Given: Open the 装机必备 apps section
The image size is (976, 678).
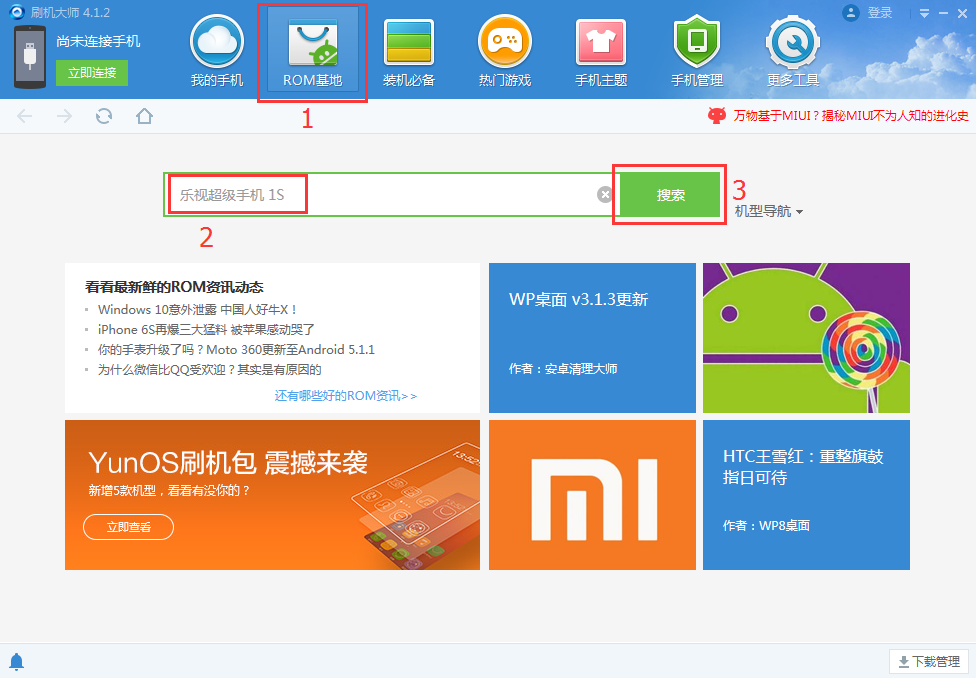Looking at the screenshot, I should coord(408,52).
